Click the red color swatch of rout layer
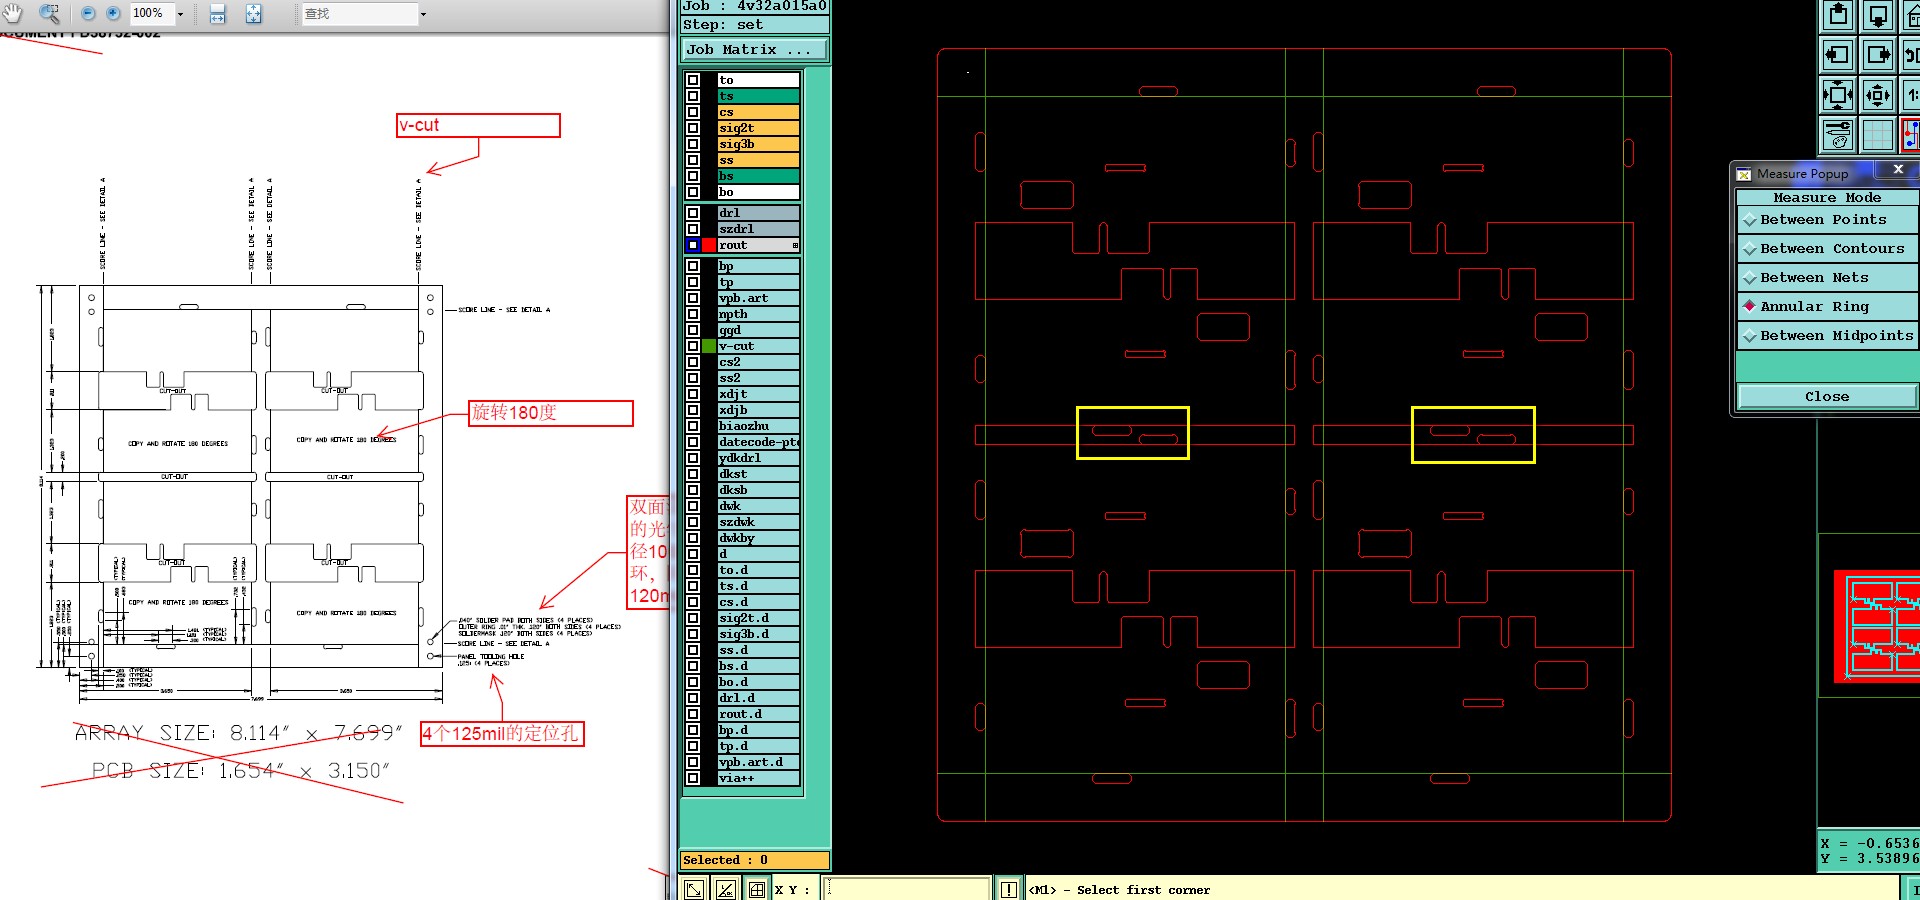Screen dimensions: 1920x900 point(709,245)
